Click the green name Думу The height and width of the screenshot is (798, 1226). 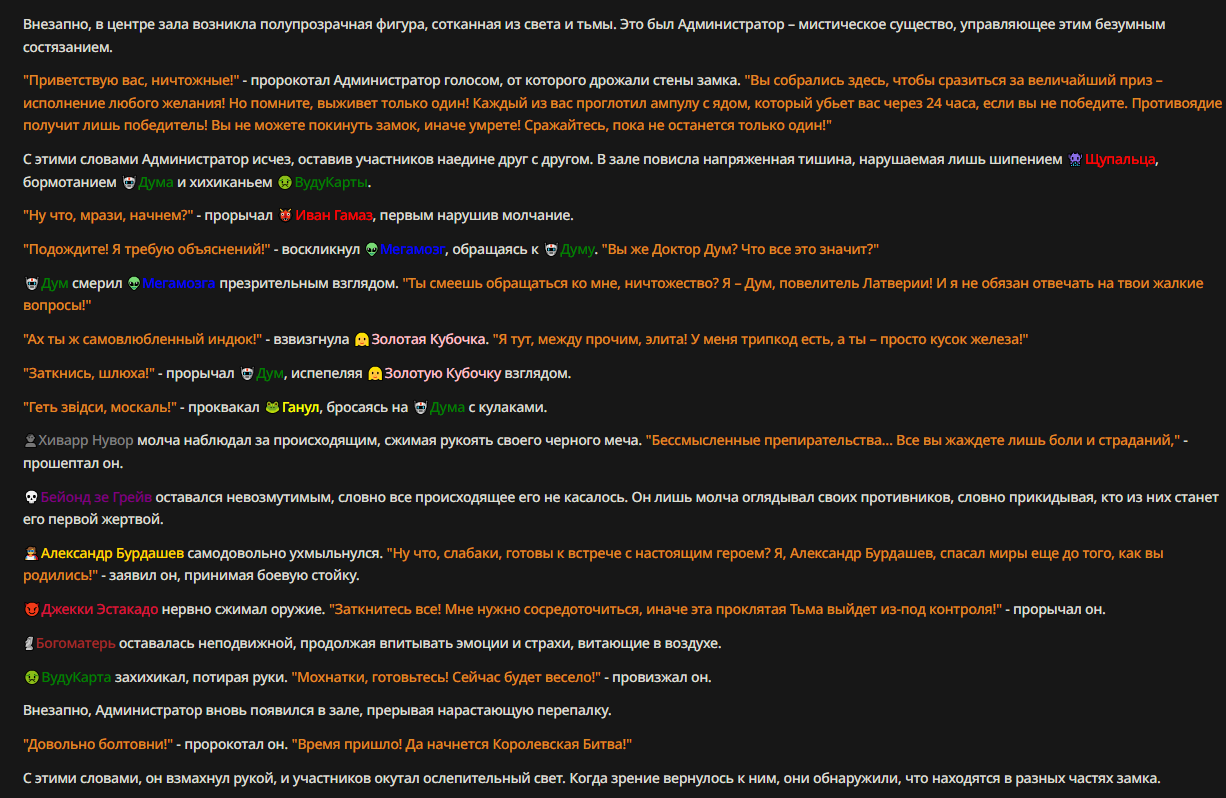(x=577, y=249)
